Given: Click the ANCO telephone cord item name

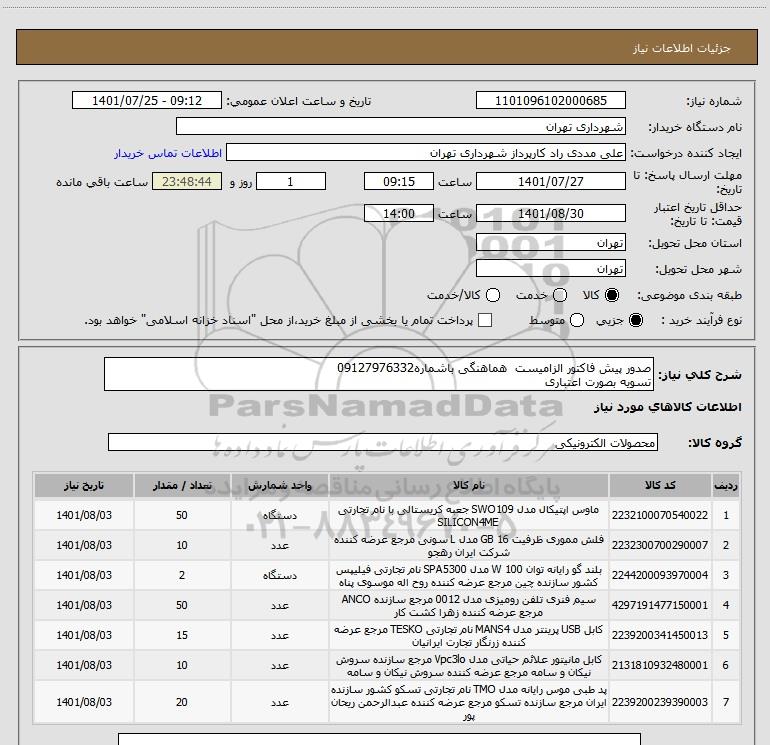Looking at the screenshot, I should point(468,606).
